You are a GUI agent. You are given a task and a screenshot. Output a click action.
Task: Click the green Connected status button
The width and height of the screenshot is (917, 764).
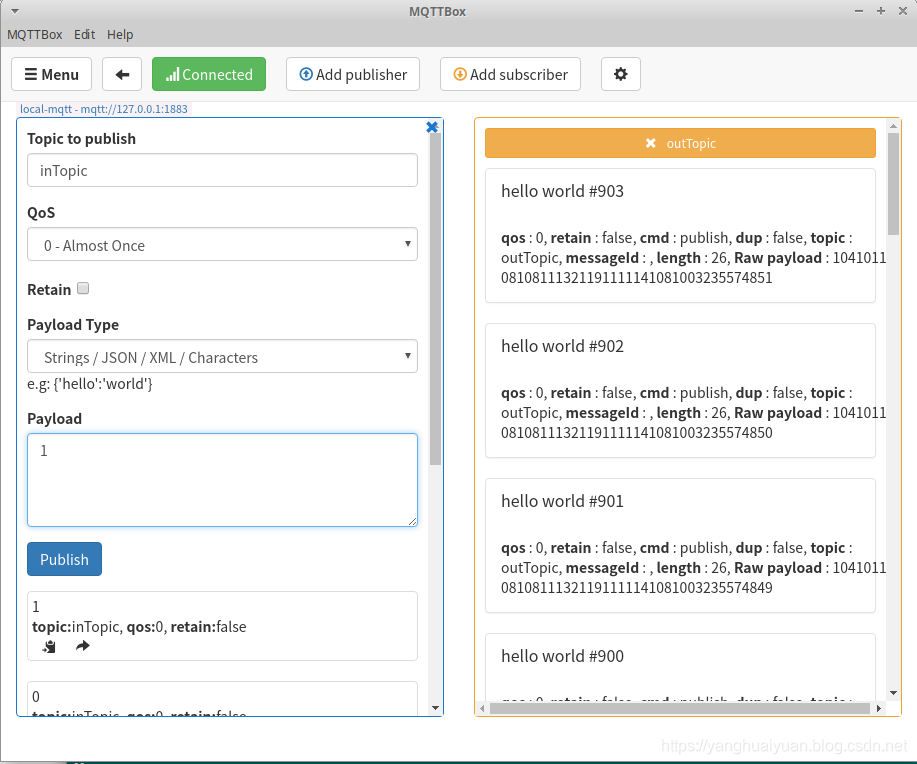209,74
